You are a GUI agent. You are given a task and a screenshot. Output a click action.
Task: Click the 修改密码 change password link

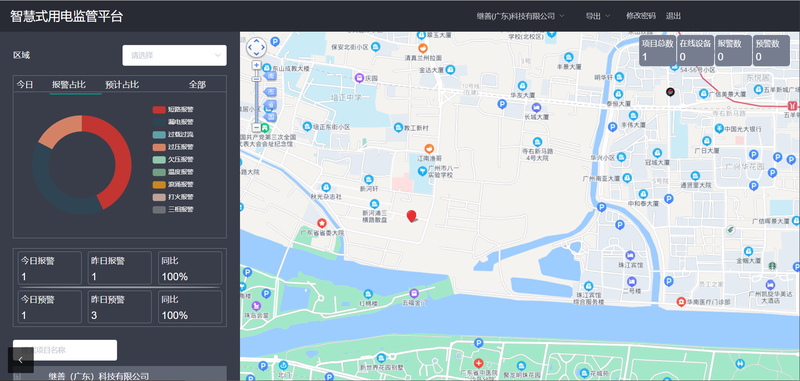641,16
